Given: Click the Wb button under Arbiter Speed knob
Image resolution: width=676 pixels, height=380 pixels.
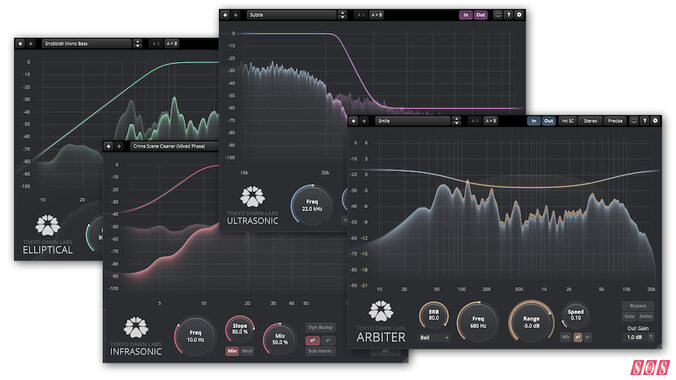Looking at the screenshot, I should tap(565, 337).
